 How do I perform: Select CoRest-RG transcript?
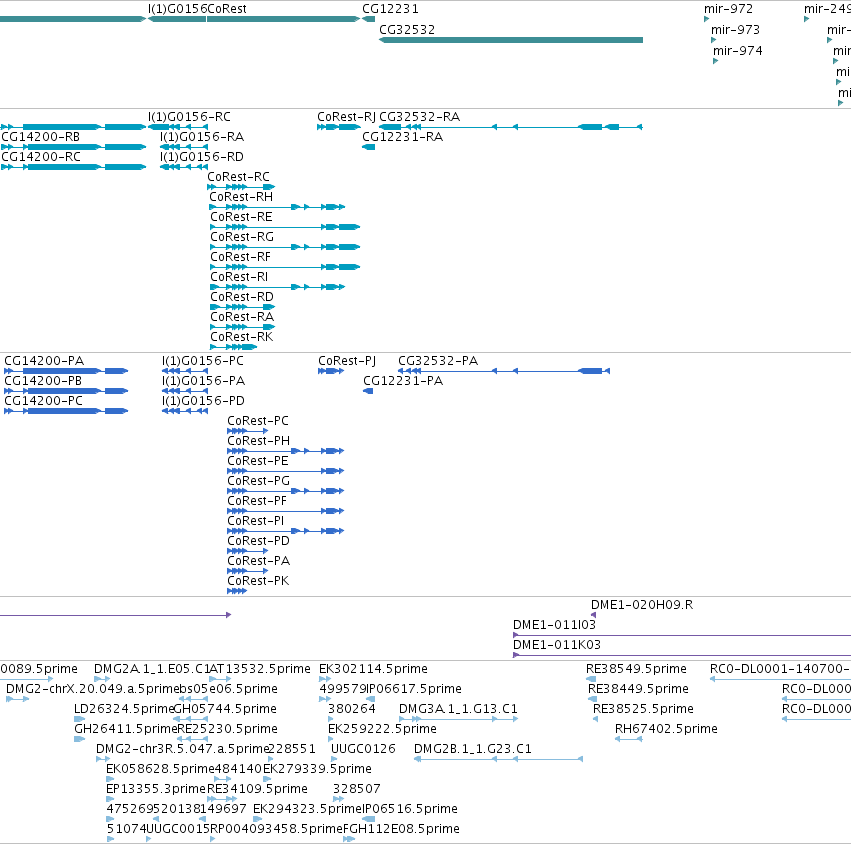pyautogui.click(x=285, y=248)
